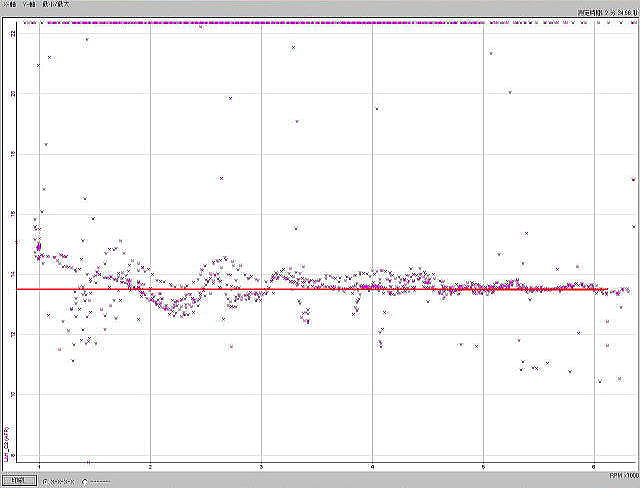Click the measurement time readout above the chart
640x488 pixels.
(607, 13)
